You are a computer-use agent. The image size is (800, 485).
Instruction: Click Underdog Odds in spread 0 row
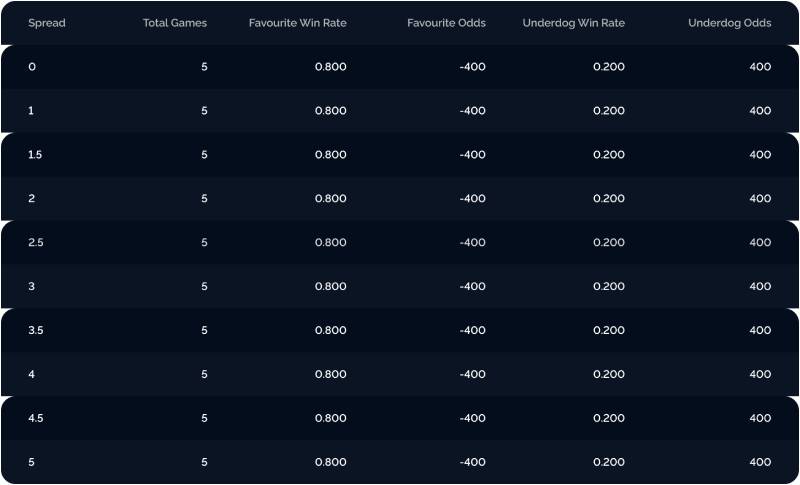(760, 67)
